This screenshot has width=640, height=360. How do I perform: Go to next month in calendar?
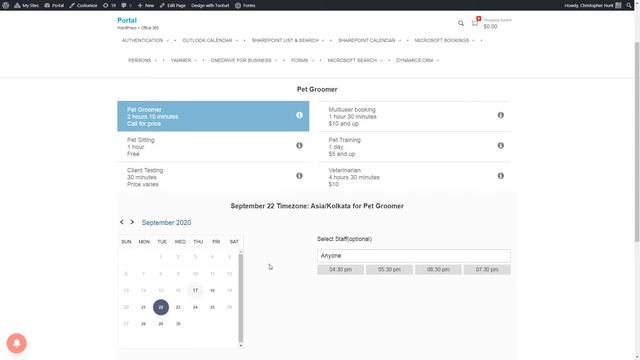132,222
